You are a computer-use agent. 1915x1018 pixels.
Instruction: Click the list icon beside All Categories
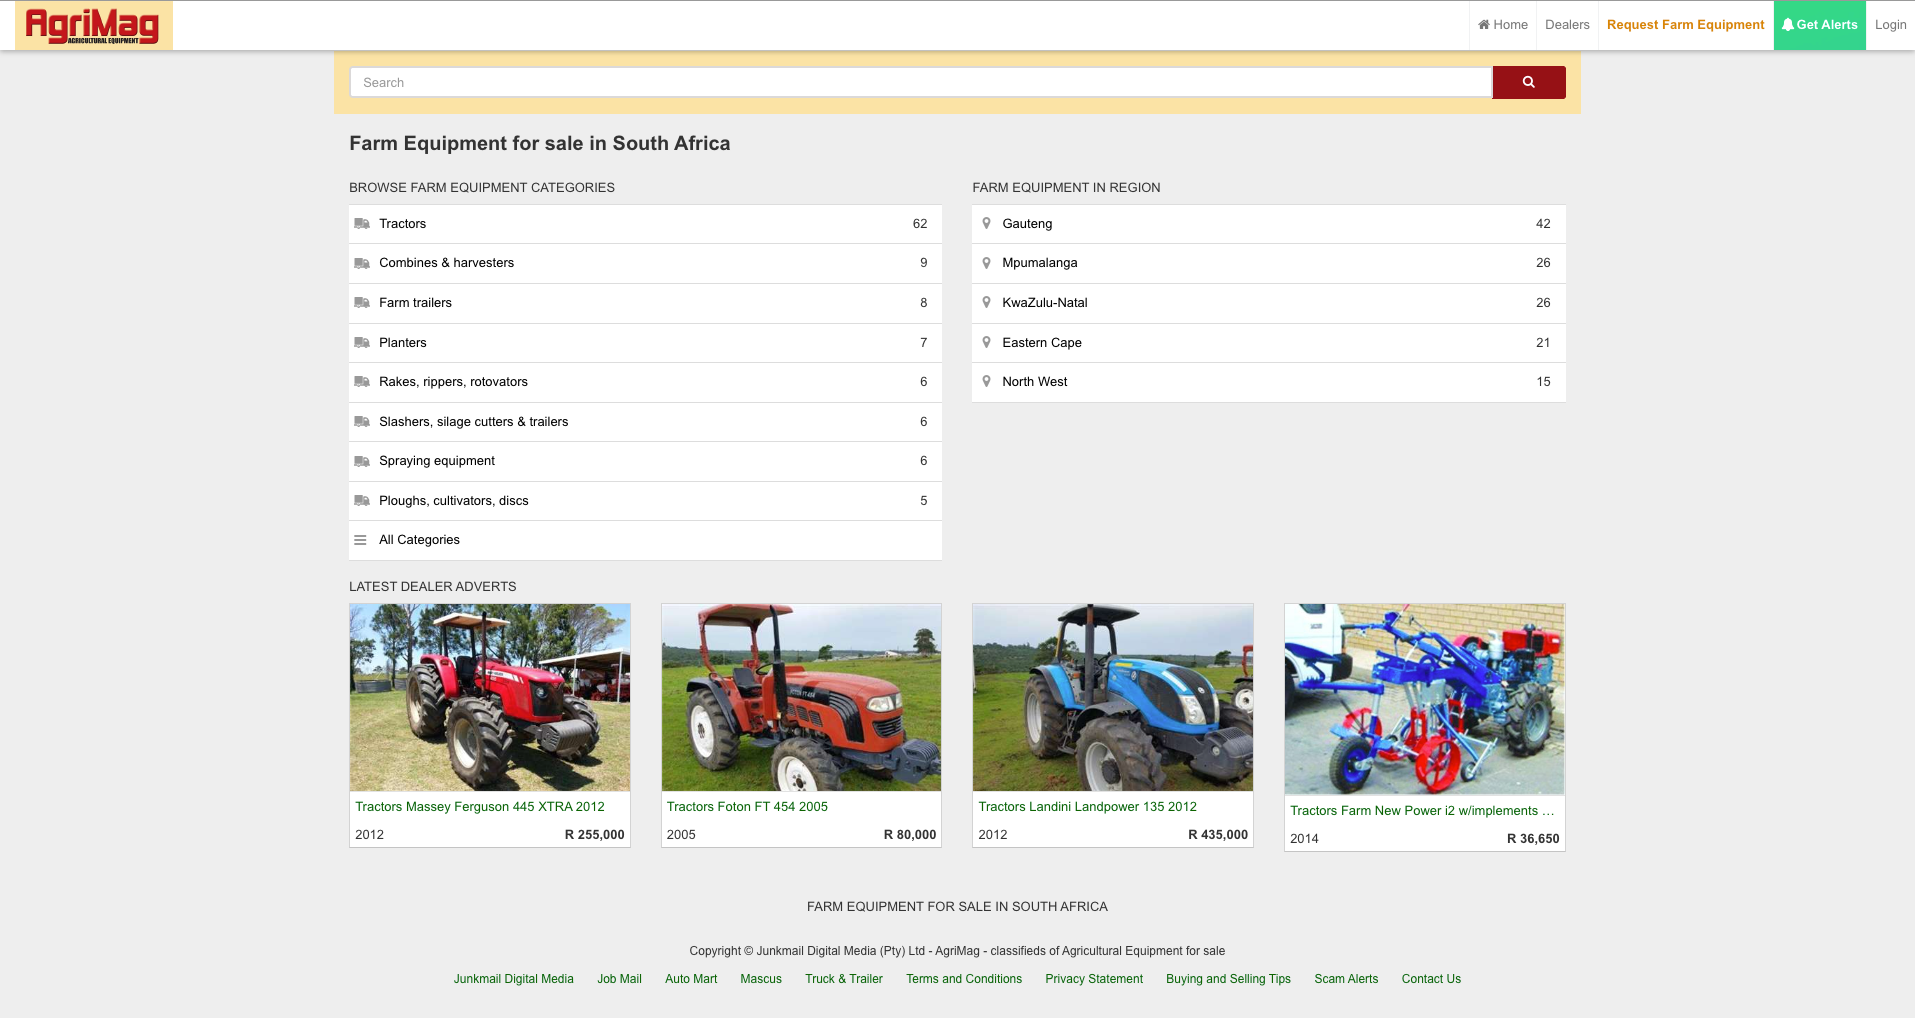(360, 540)
